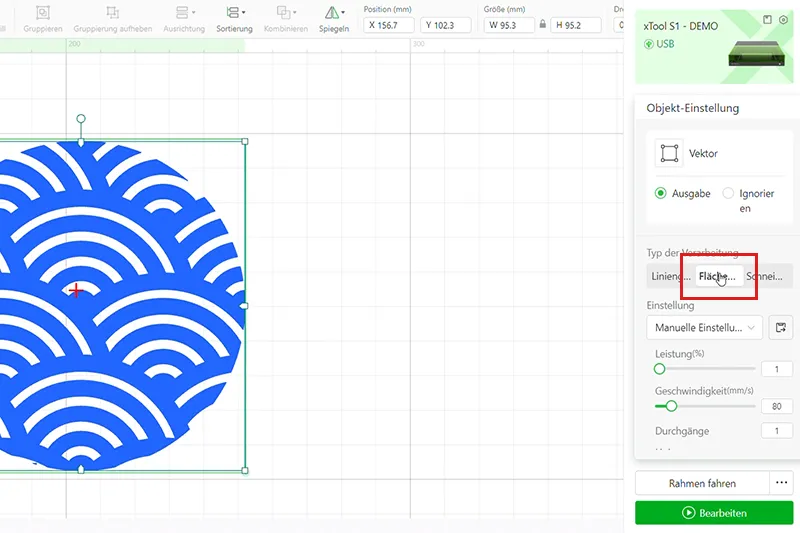Click the xTool S1 machine thumbnail
This screenshot has width=800, height=533.
click(x=757, y=53)
